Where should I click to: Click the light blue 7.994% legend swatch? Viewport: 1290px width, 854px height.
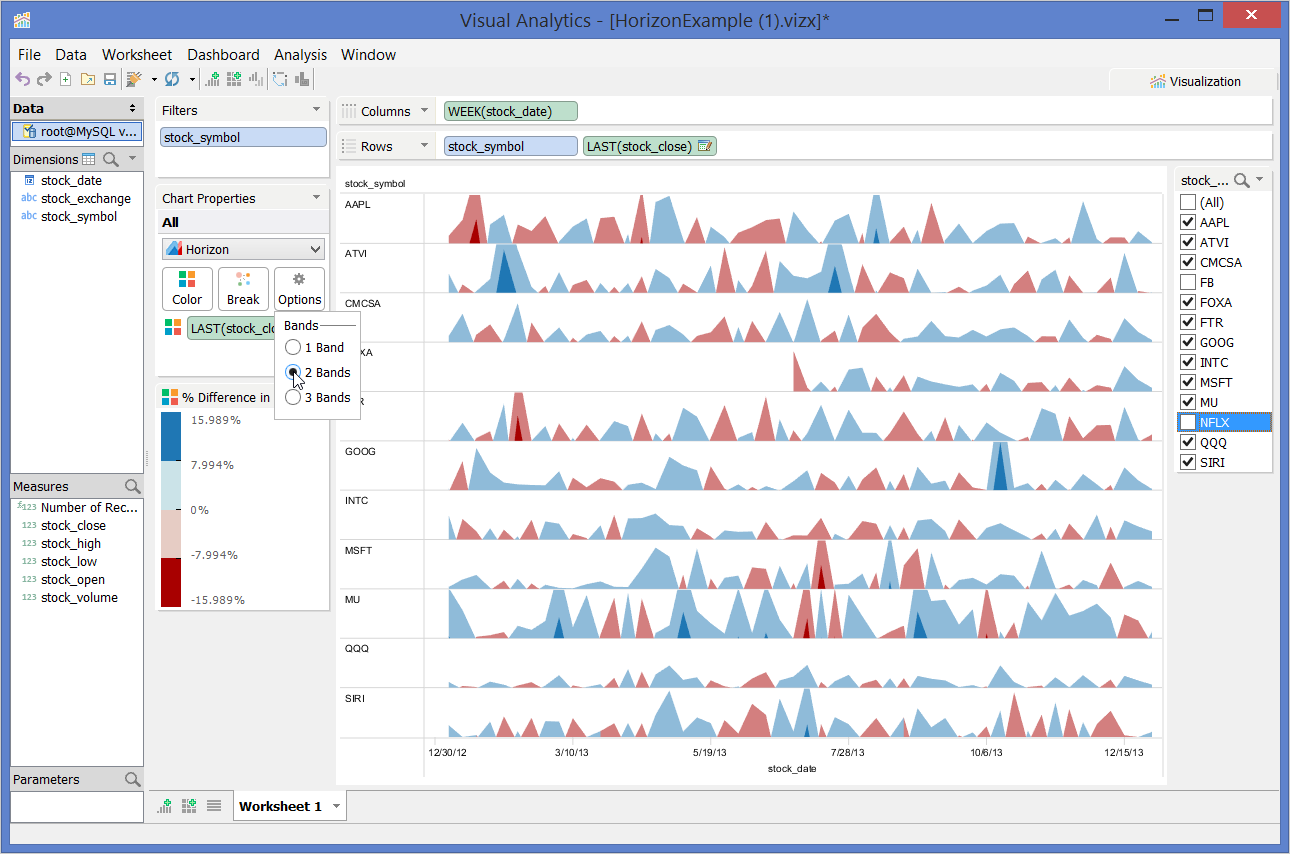[x=171, y=486]
